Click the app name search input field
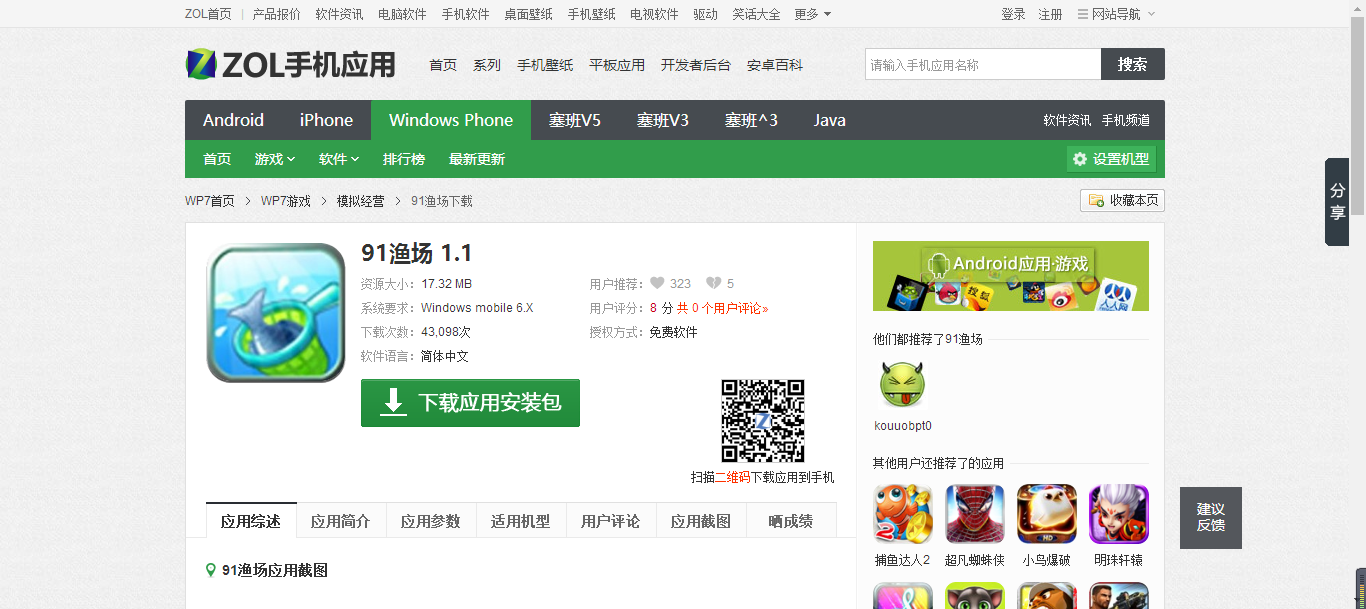1366x609 pixels. coord(982,65)
